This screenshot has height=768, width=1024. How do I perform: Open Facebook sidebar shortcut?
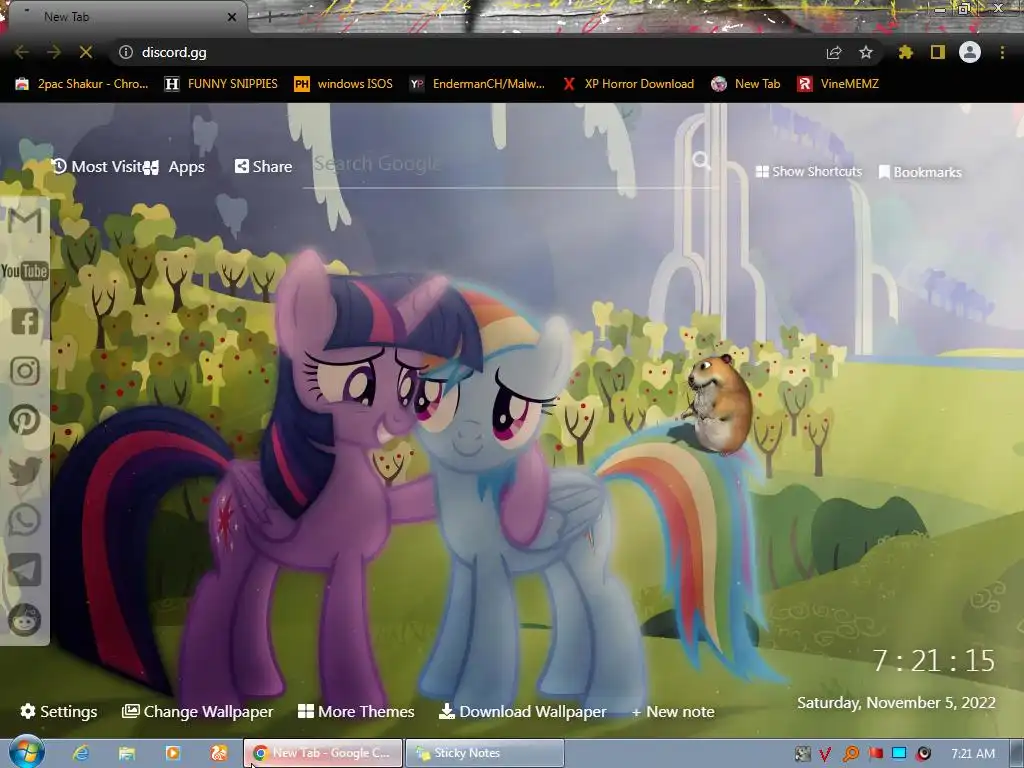25,321
